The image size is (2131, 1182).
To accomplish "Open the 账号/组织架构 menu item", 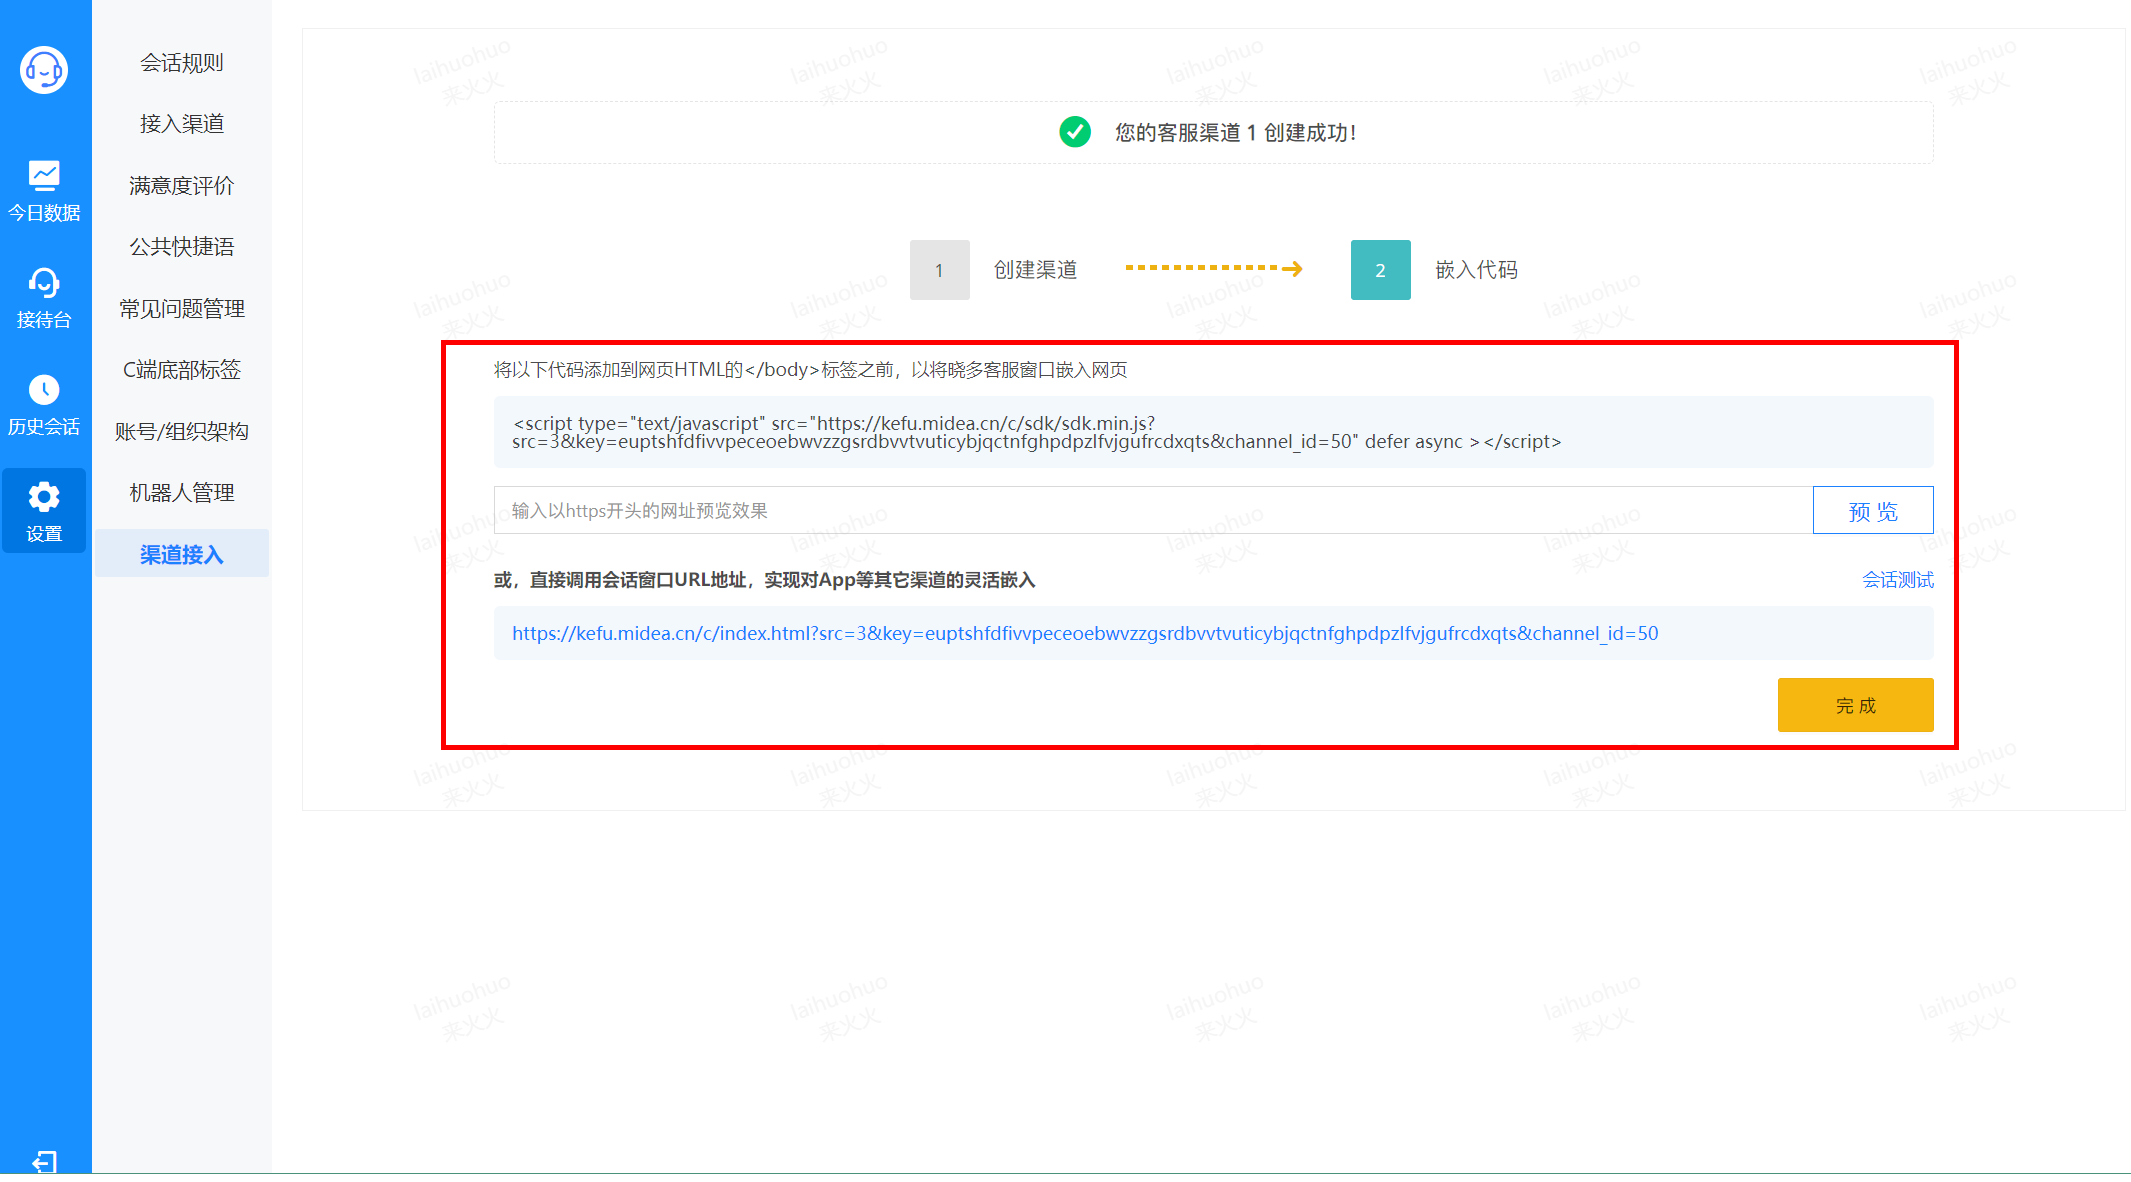I will [x=182, y=432].
